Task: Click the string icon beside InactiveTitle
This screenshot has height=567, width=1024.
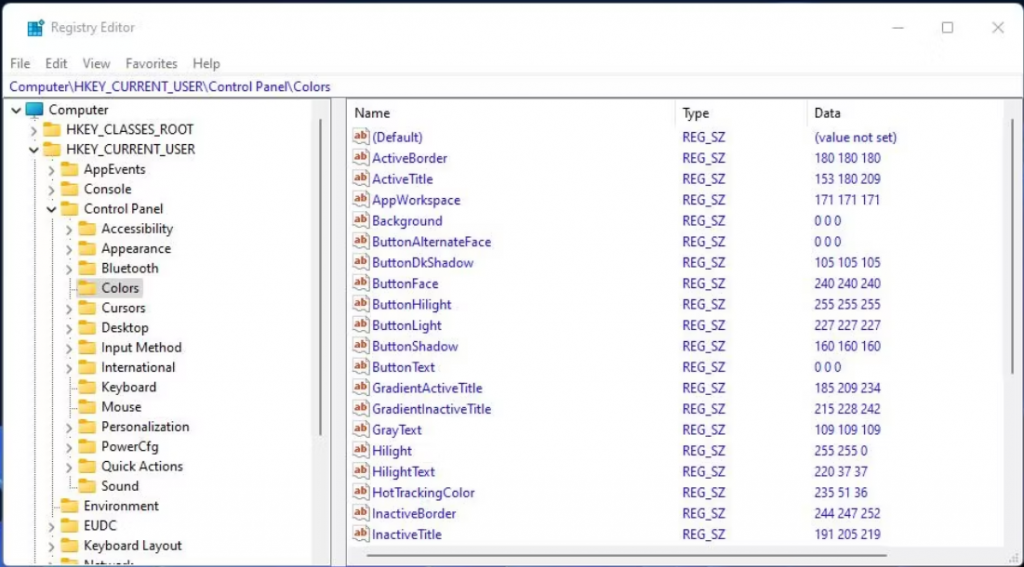Action: coord(360,534)
